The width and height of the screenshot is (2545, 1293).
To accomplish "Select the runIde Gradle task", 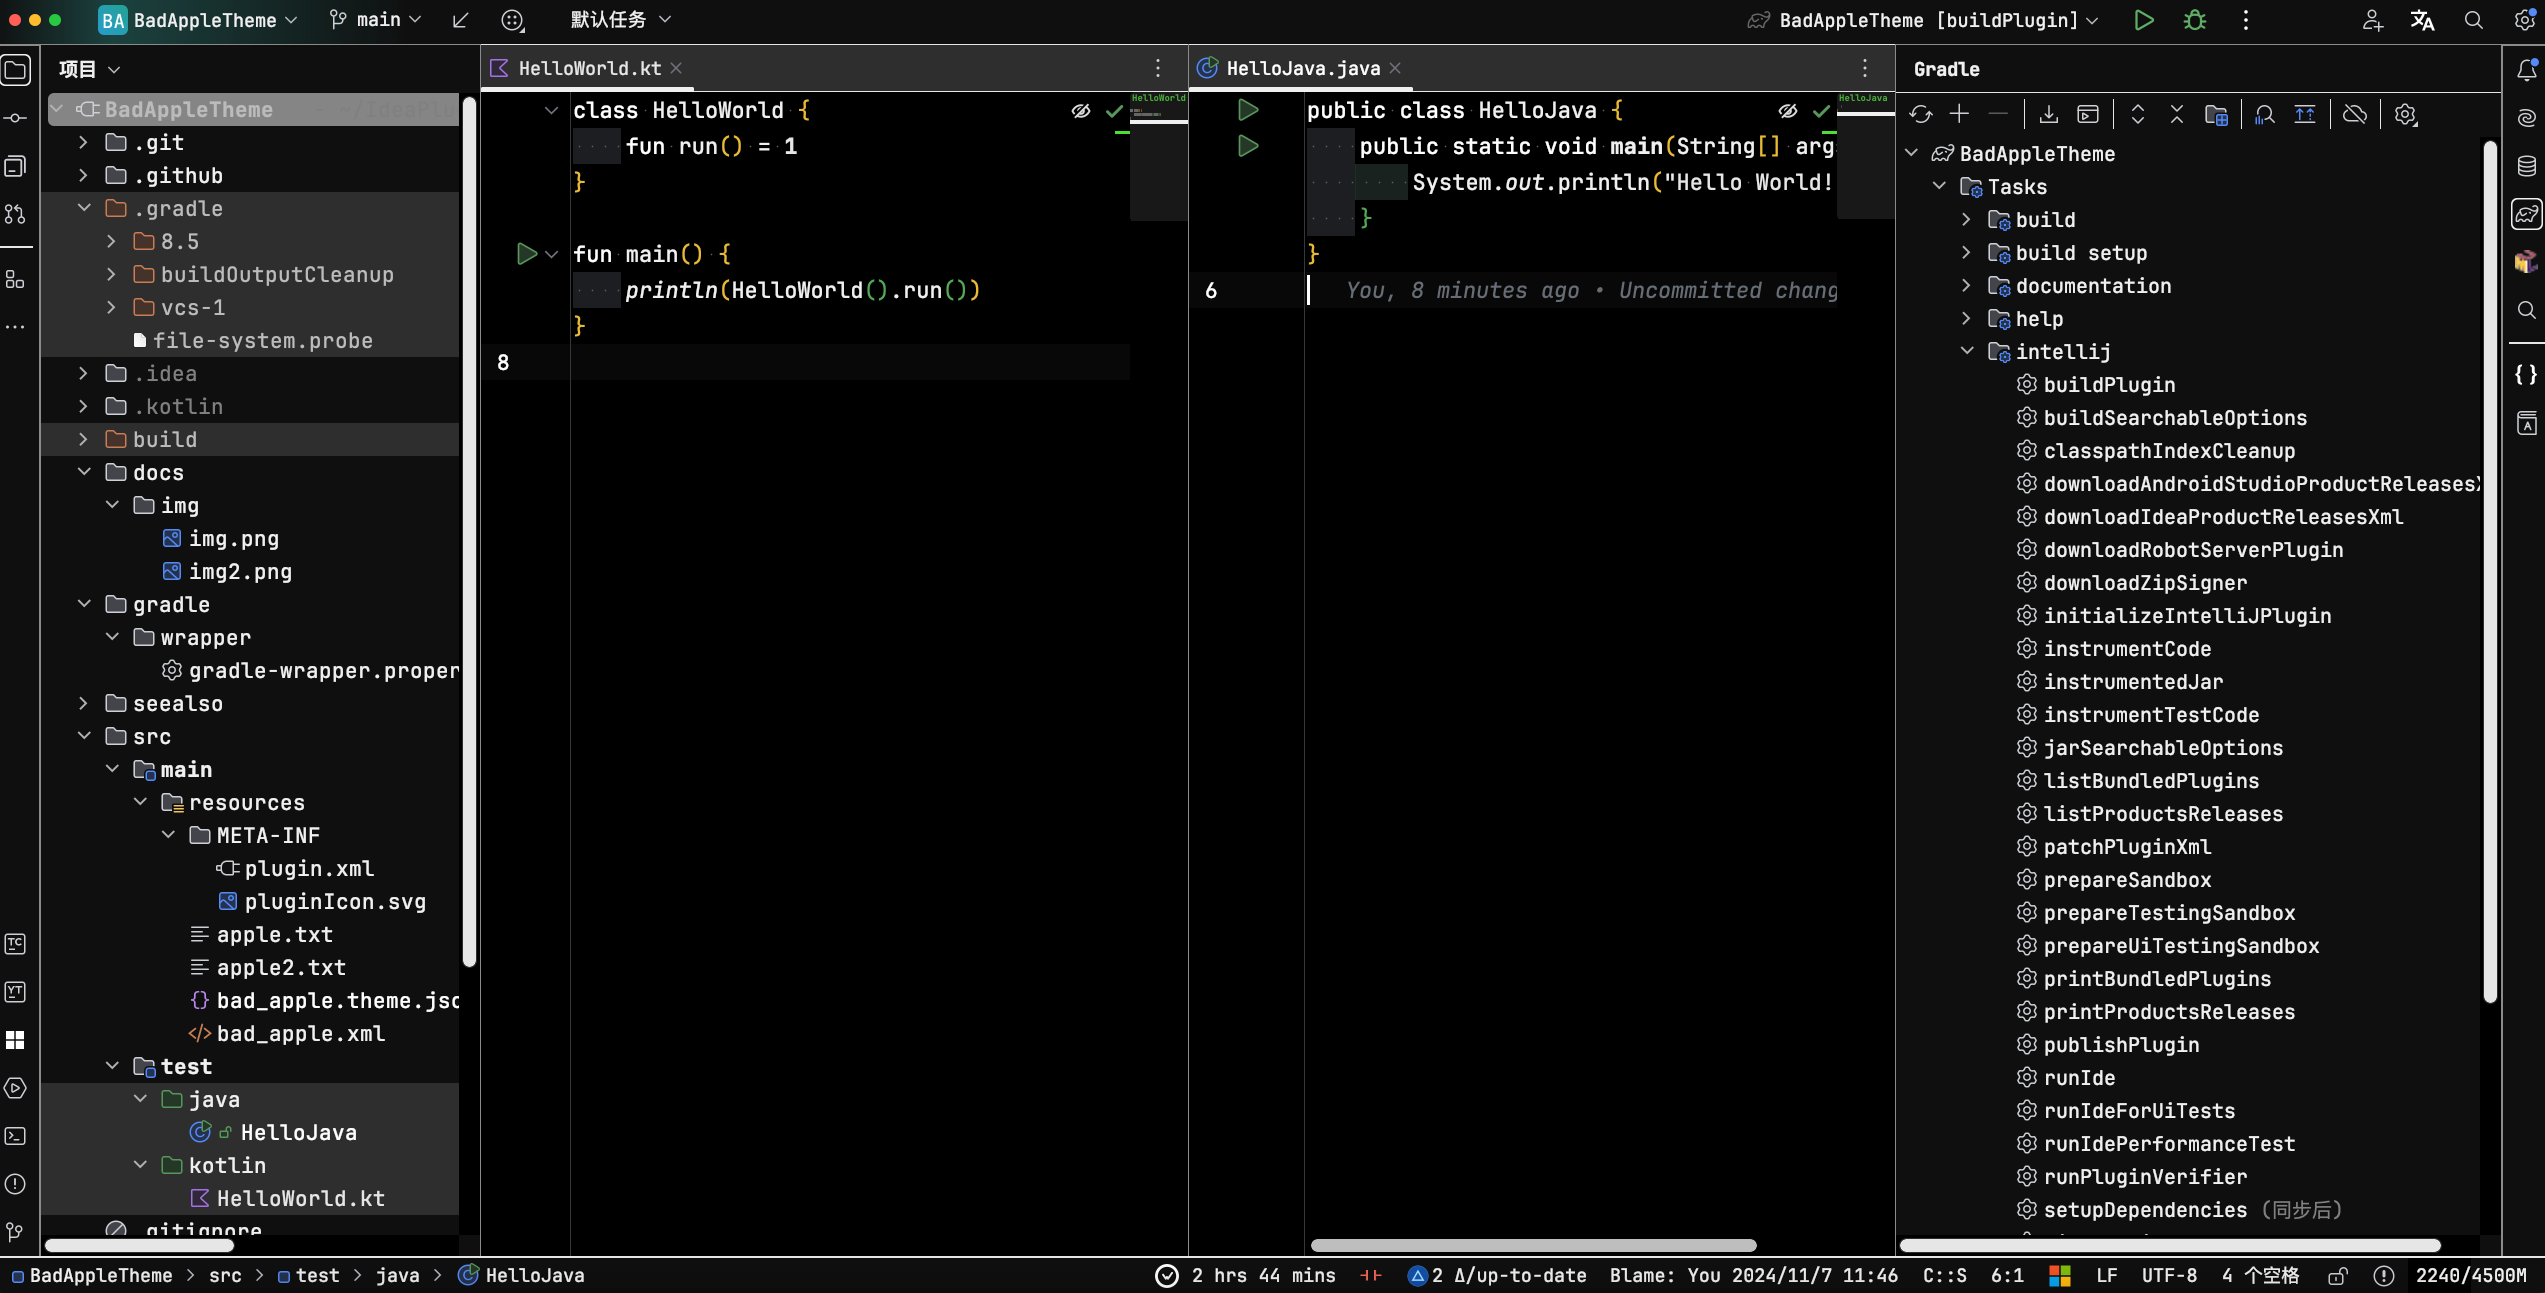I will [x=2079, y=1078].
